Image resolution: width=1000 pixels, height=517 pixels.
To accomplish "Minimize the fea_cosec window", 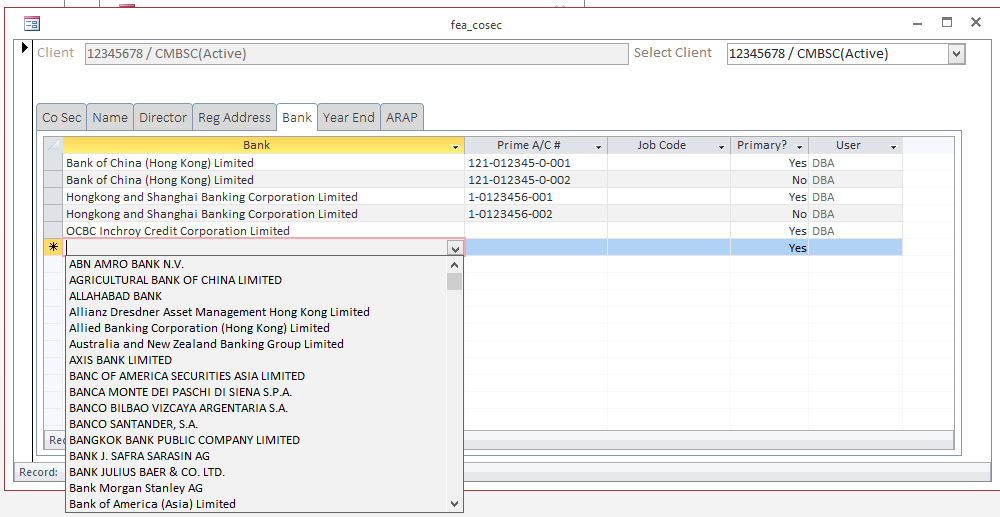I will click(918, 23).
